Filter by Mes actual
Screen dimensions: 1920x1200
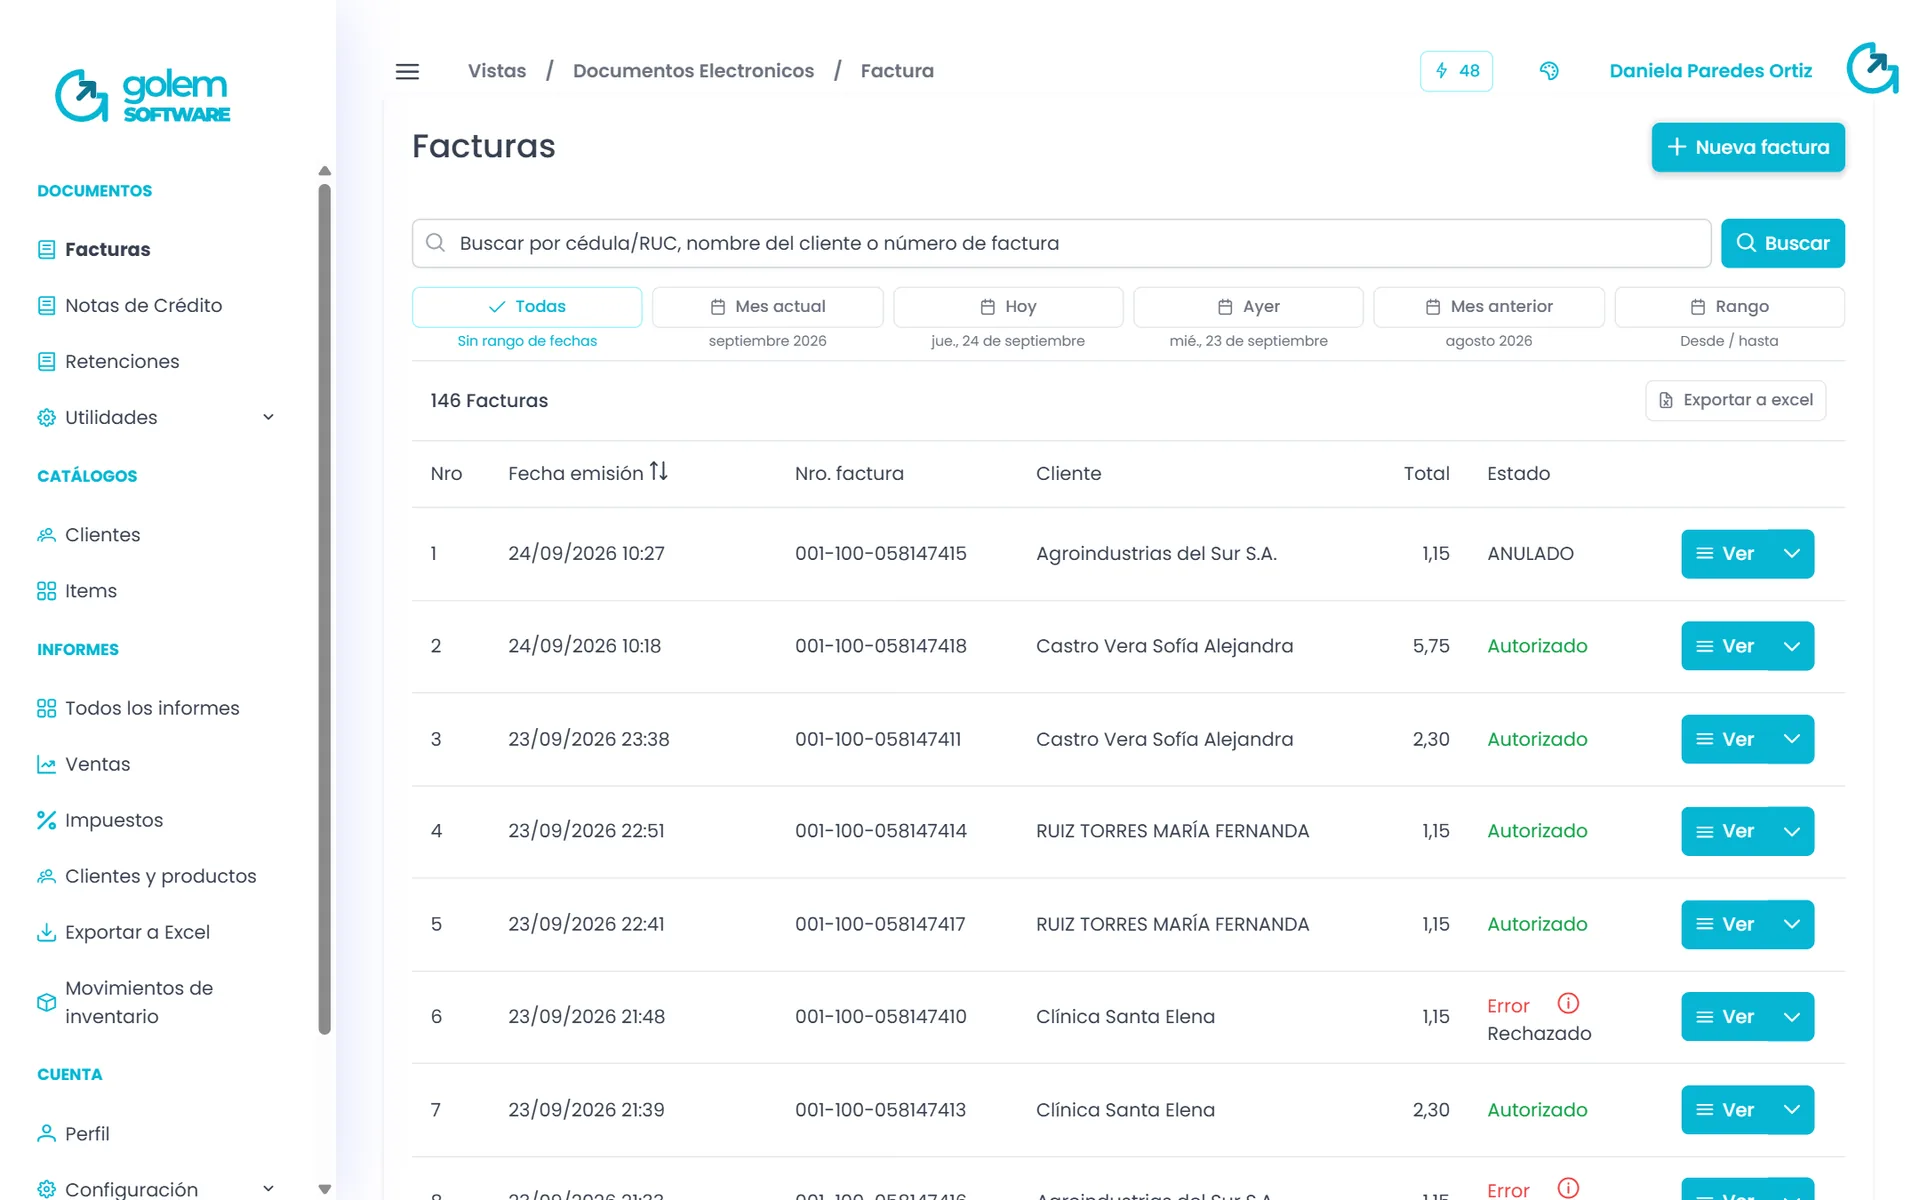(x=768, y=307)
